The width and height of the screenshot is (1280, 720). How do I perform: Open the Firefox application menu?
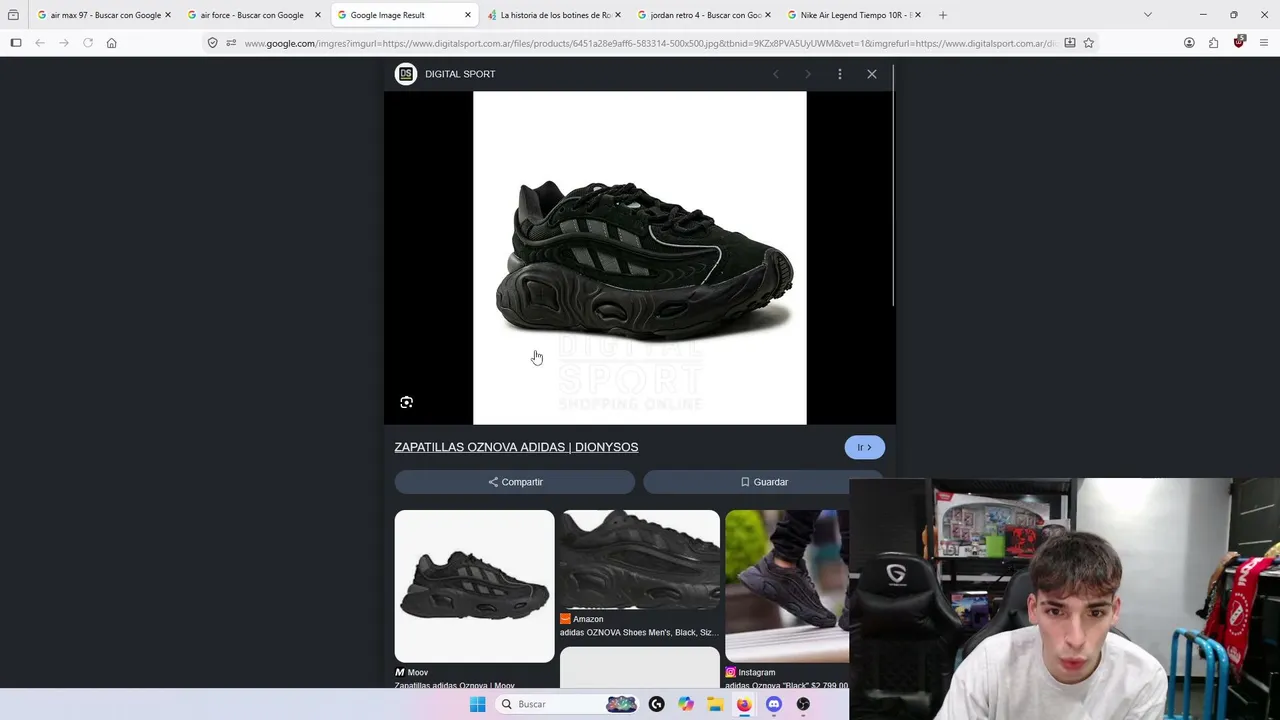click(x=1264, y=43)
